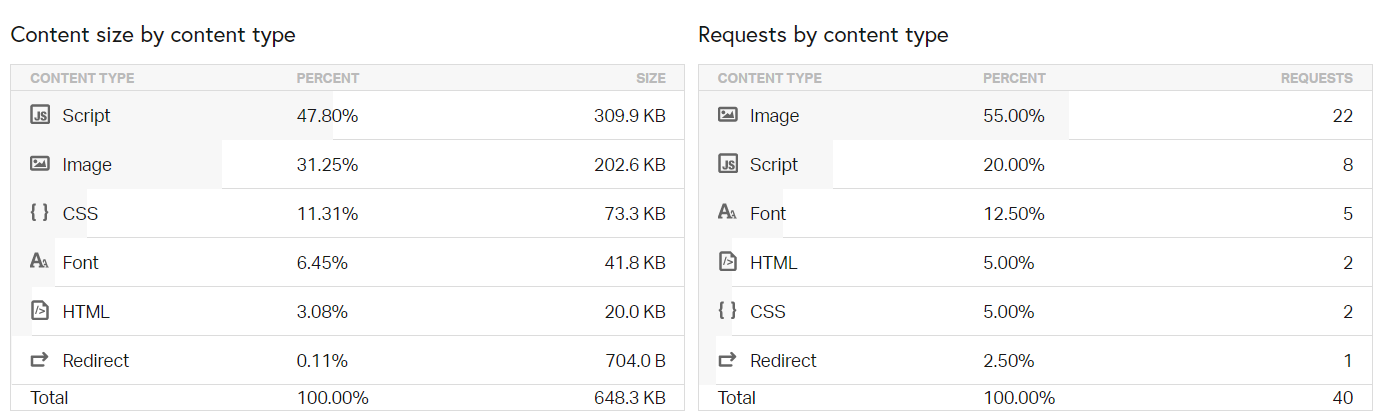
Task: Sort content size table by PERCENT header
Action: (x=327, y=78)
